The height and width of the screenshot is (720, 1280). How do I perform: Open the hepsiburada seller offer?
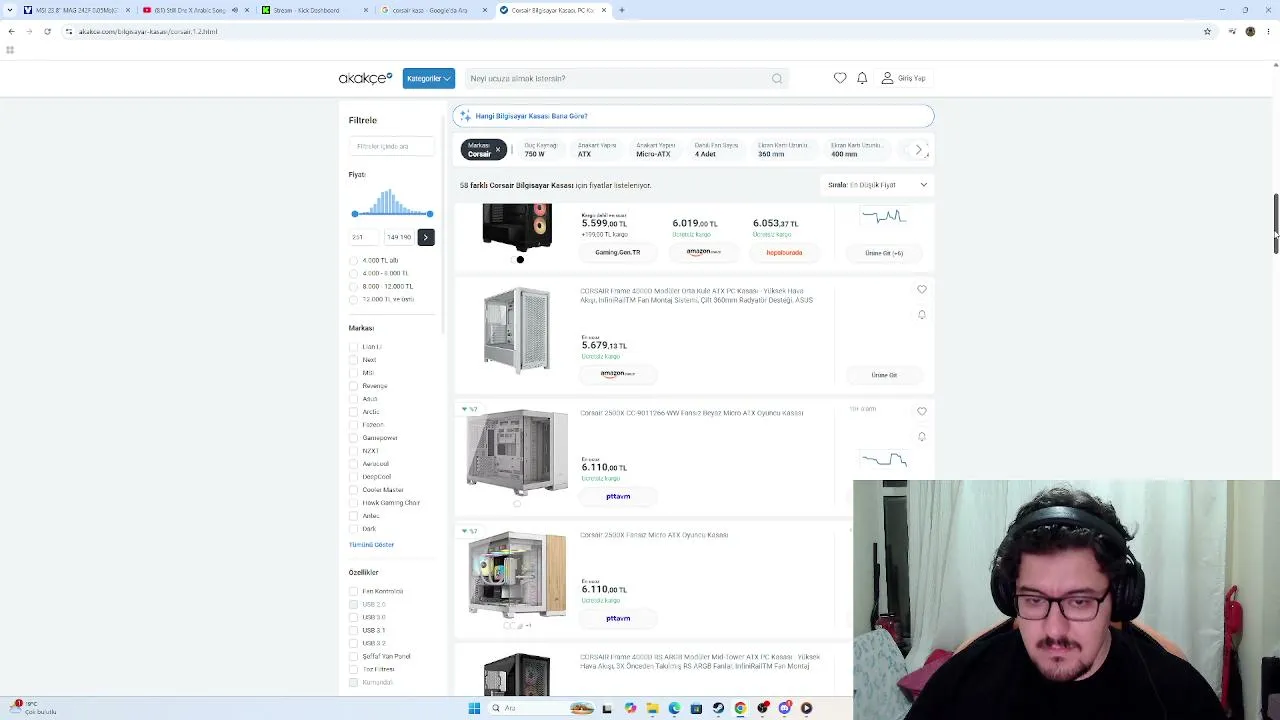(x=784, y=252)
